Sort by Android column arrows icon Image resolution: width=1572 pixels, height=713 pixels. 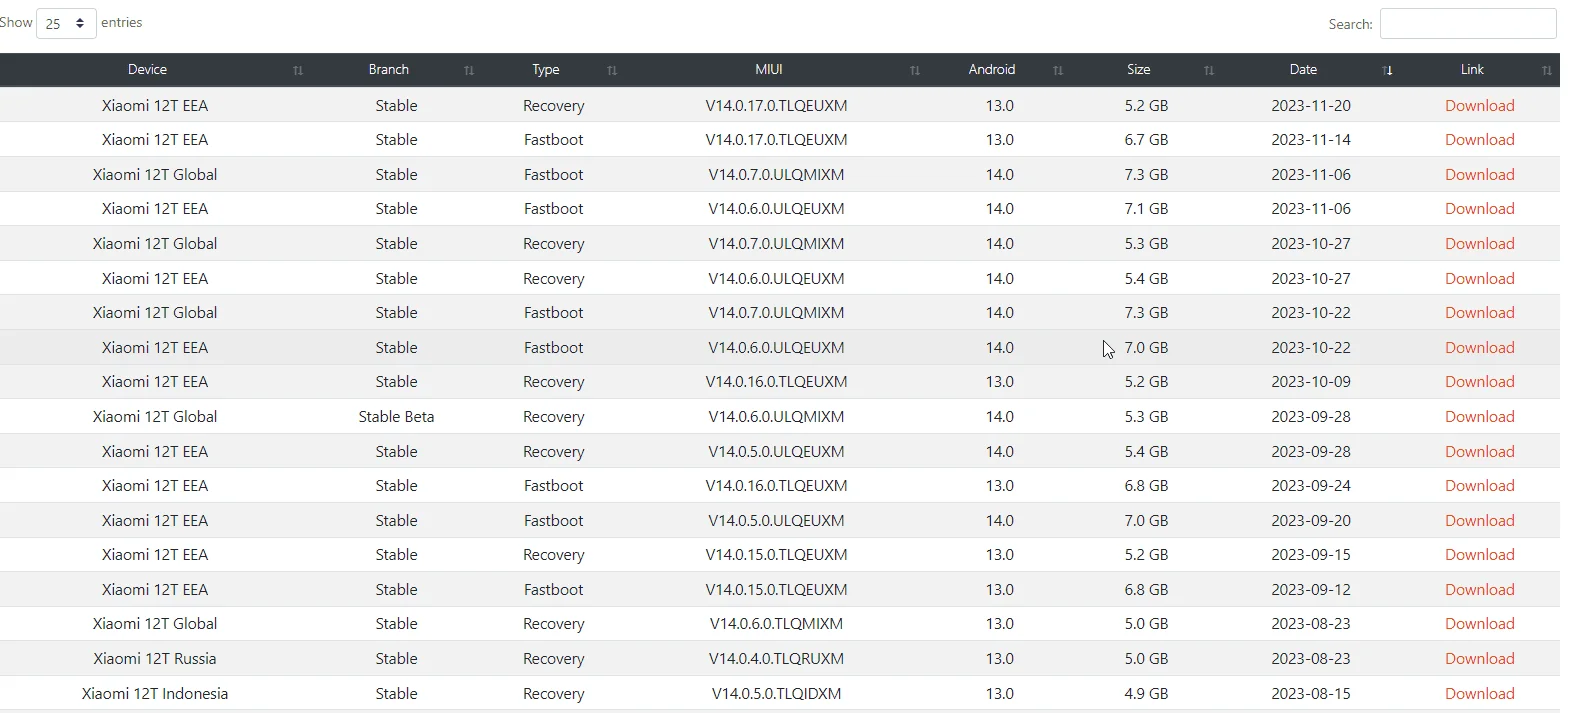coord(1058,70)
